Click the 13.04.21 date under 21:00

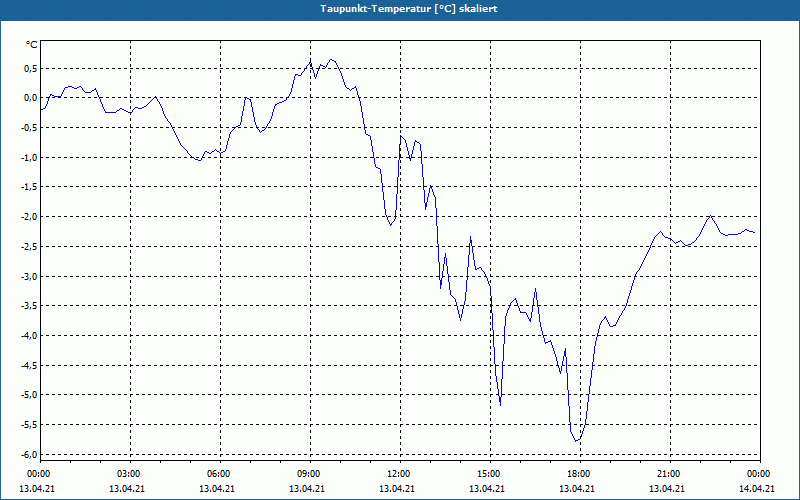[667, 489]
